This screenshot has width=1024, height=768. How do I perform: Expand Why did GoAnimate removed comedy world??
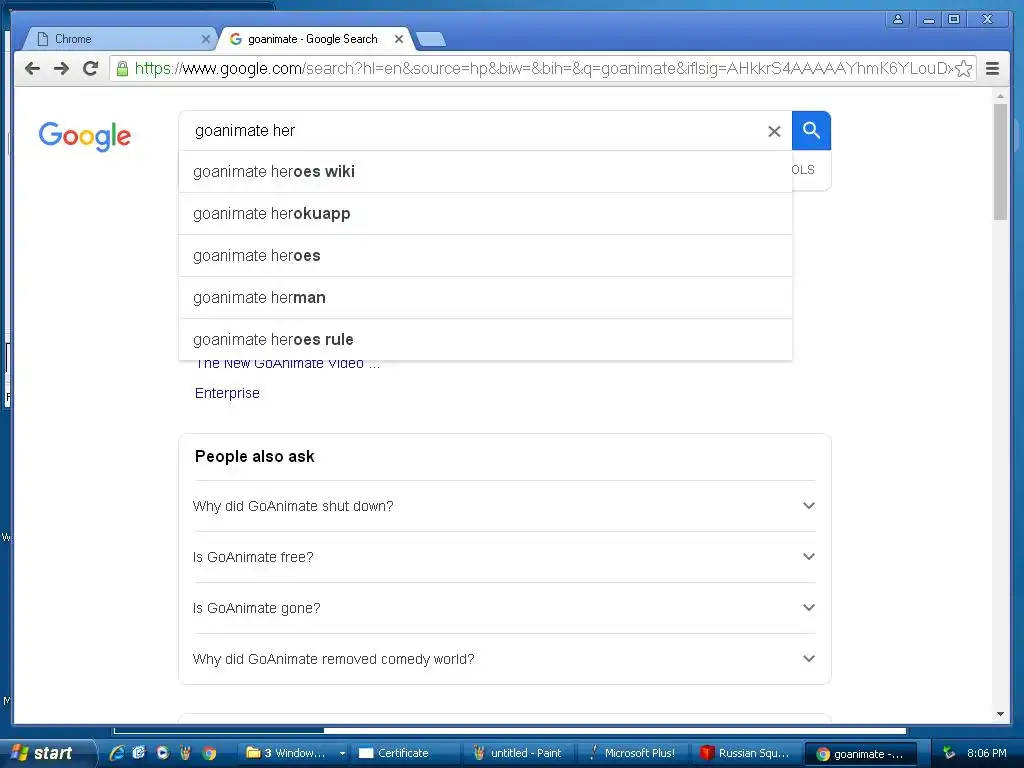pos(504,659)
